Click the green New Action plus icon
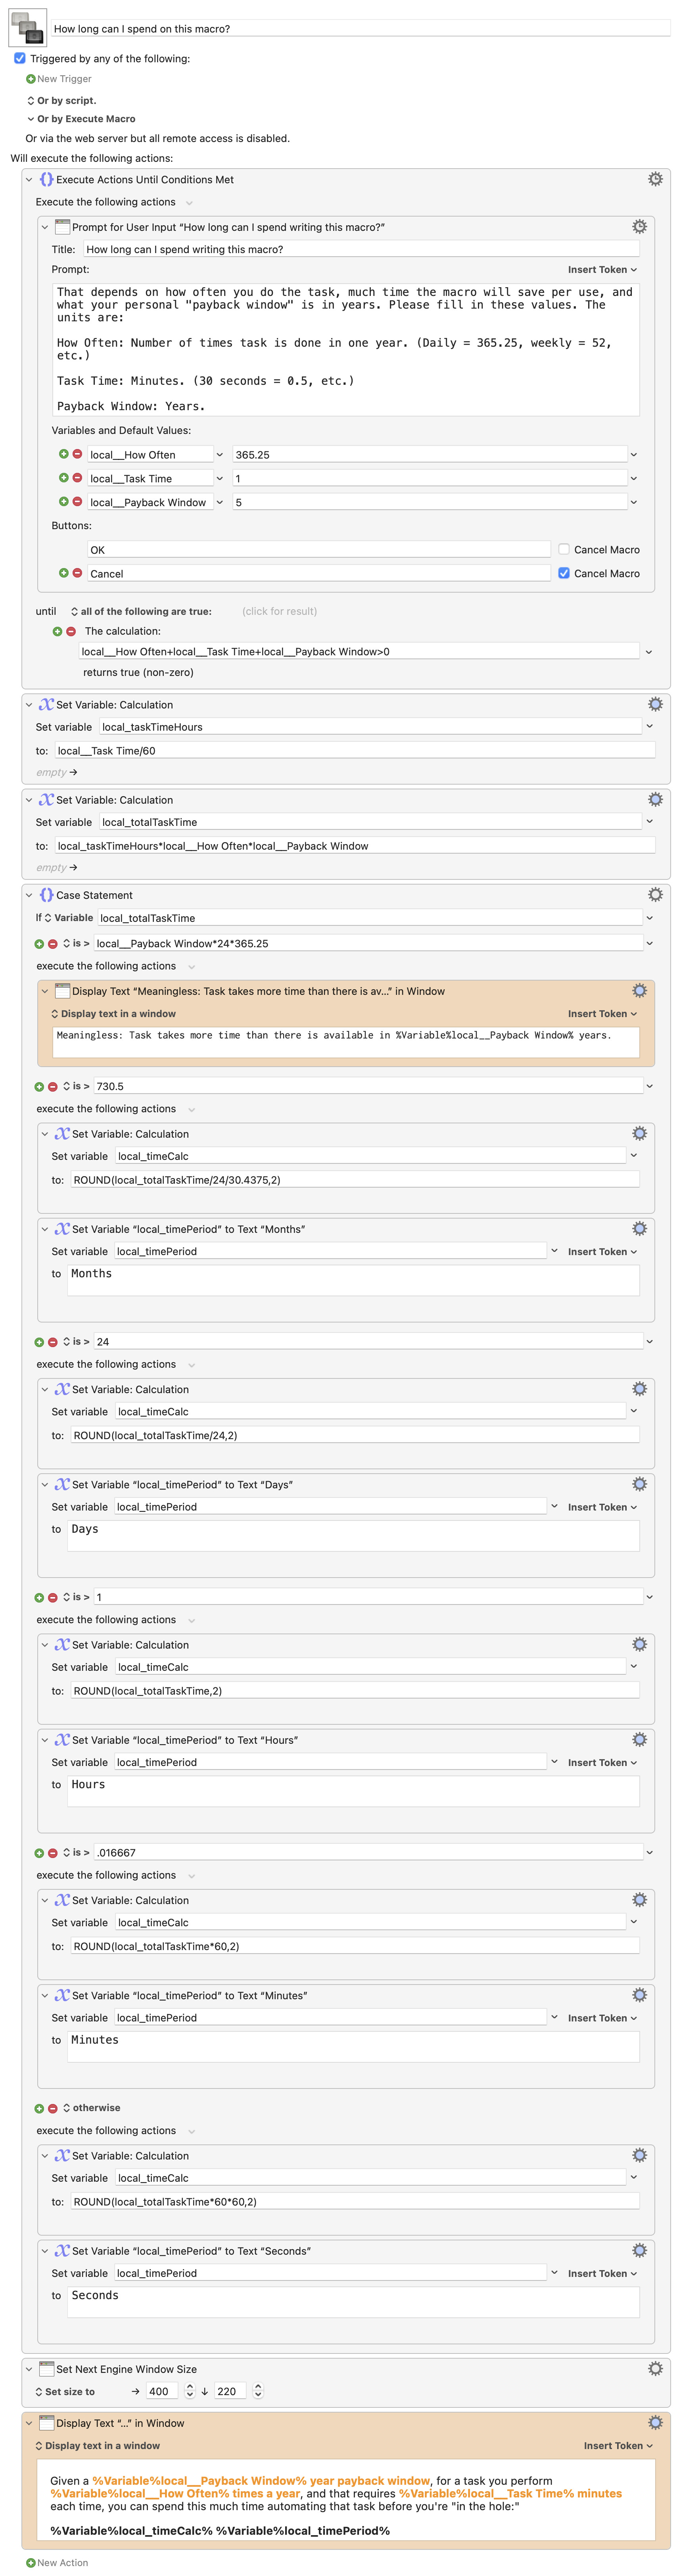Image resolution: width=679 pixels, height=2576 pixels. (30, 2562)
